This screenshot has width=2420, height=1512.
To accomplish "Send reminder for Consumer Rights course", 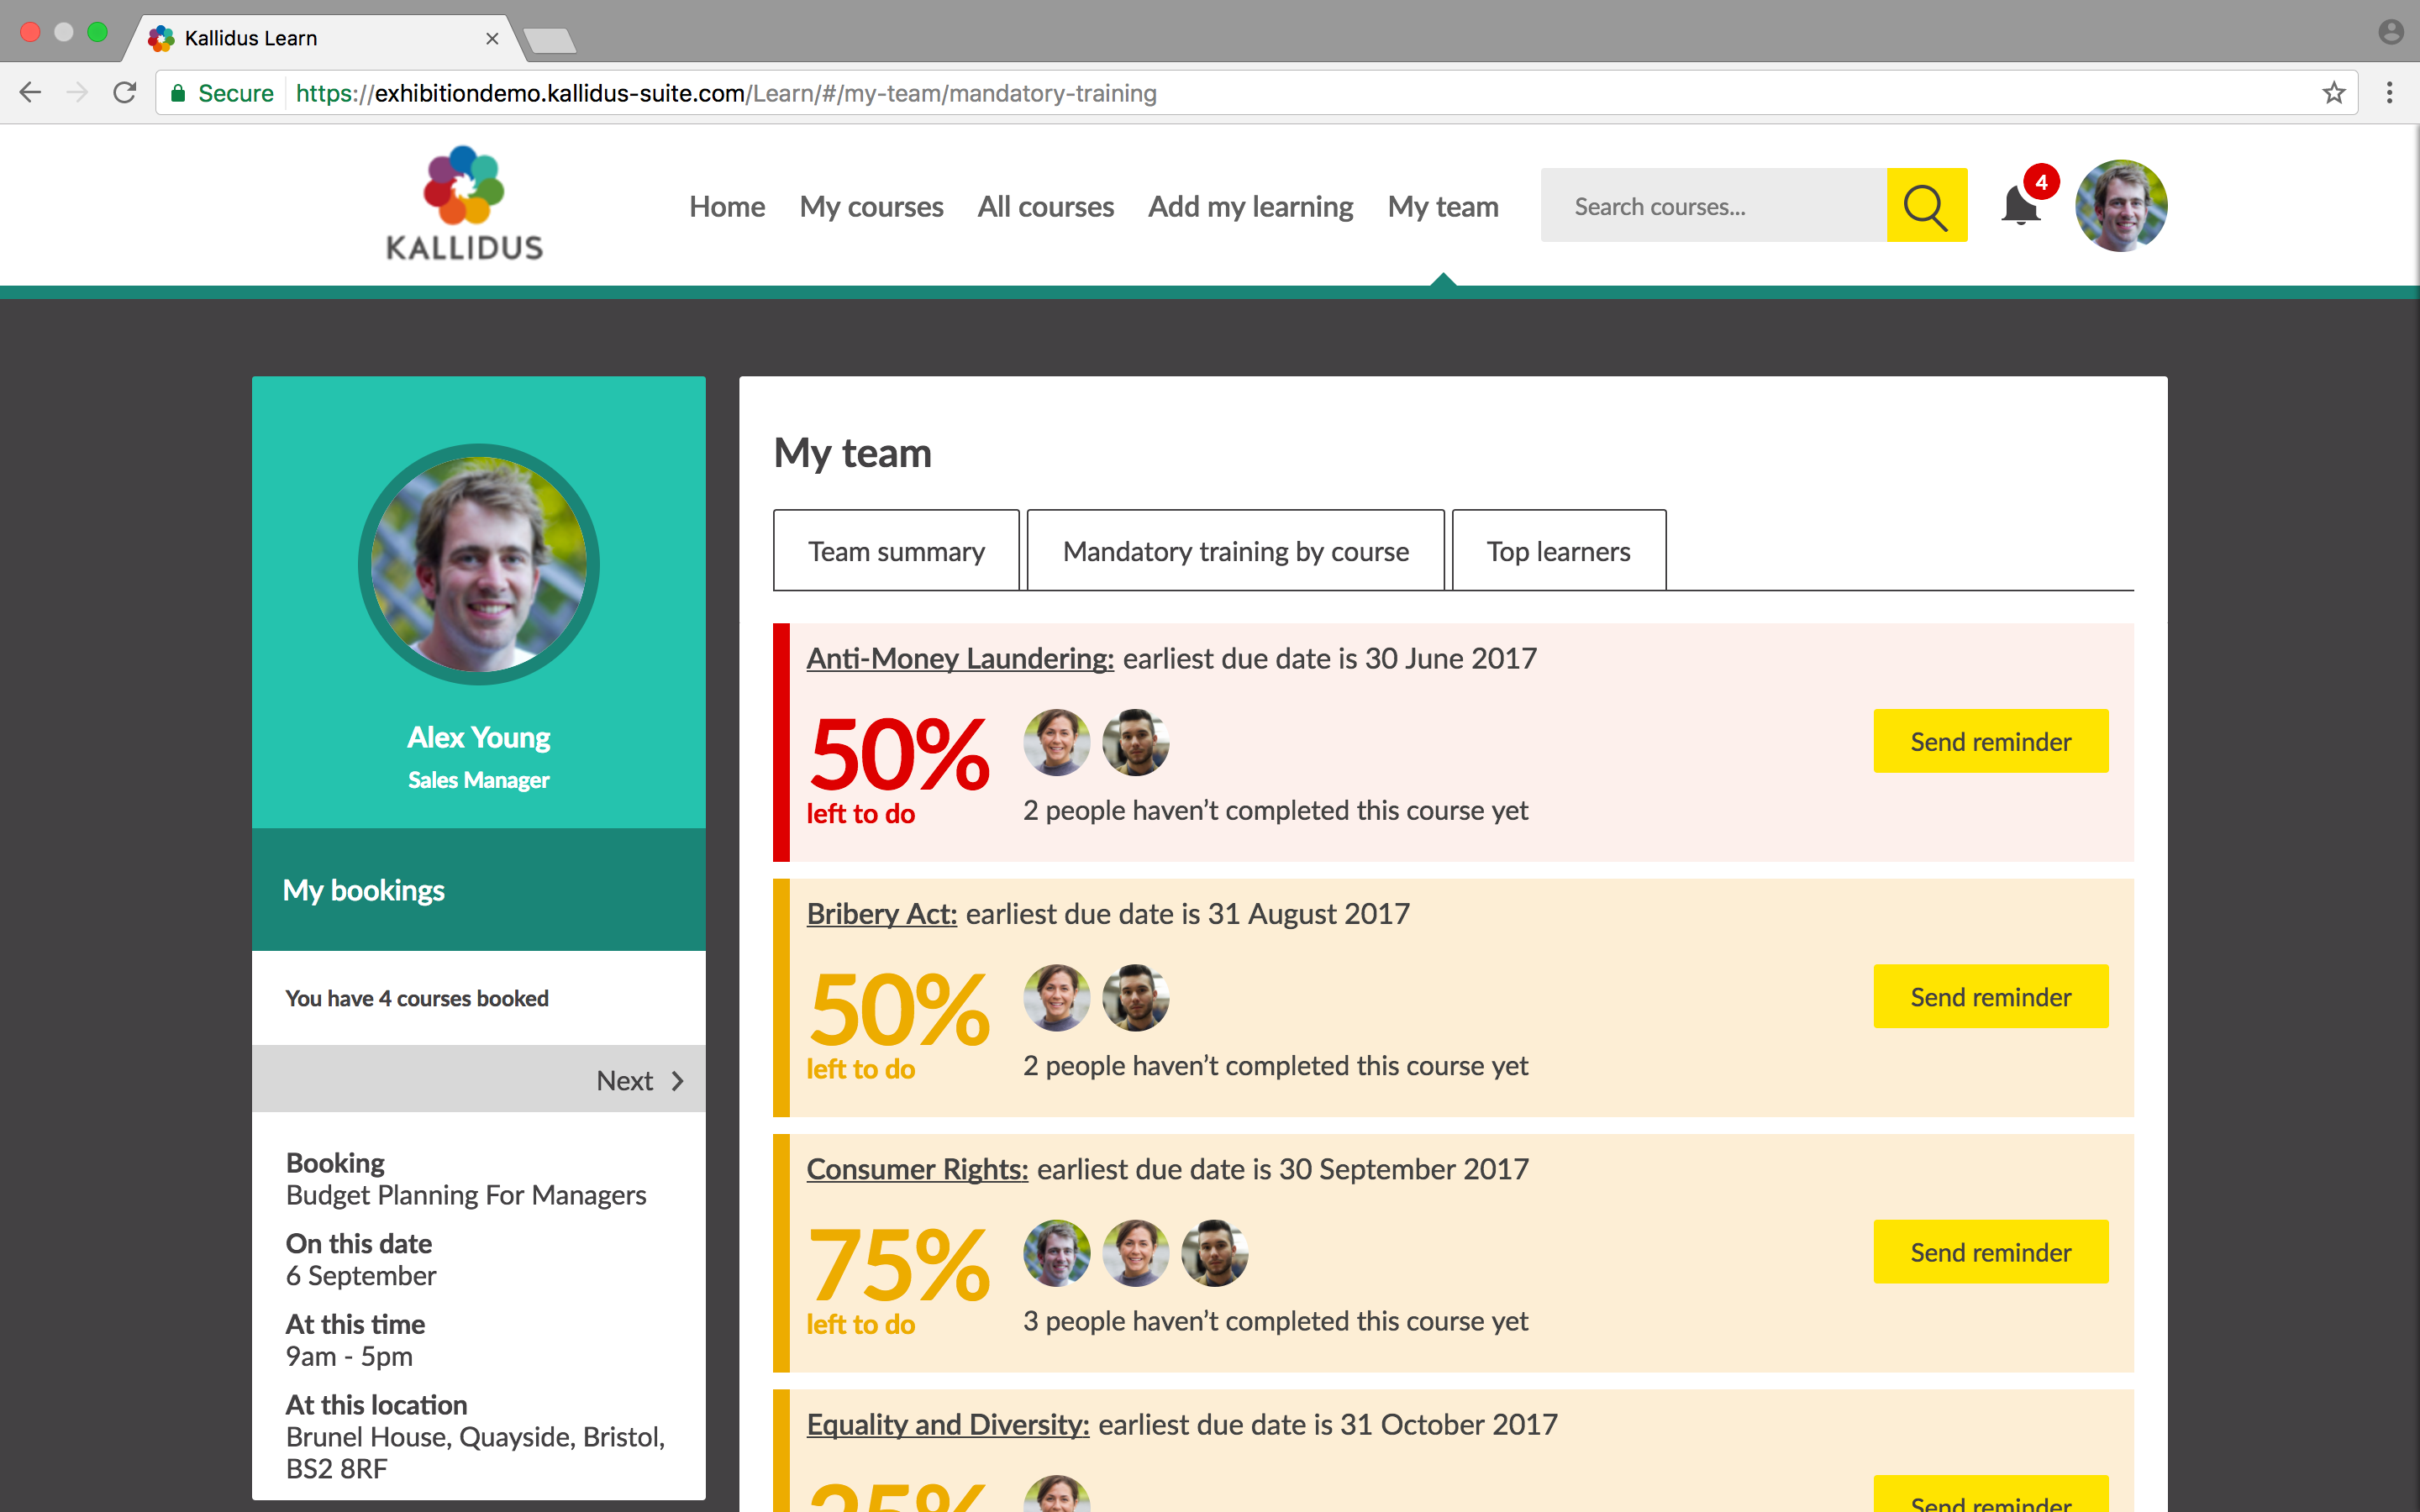I will (1990, 1251).
